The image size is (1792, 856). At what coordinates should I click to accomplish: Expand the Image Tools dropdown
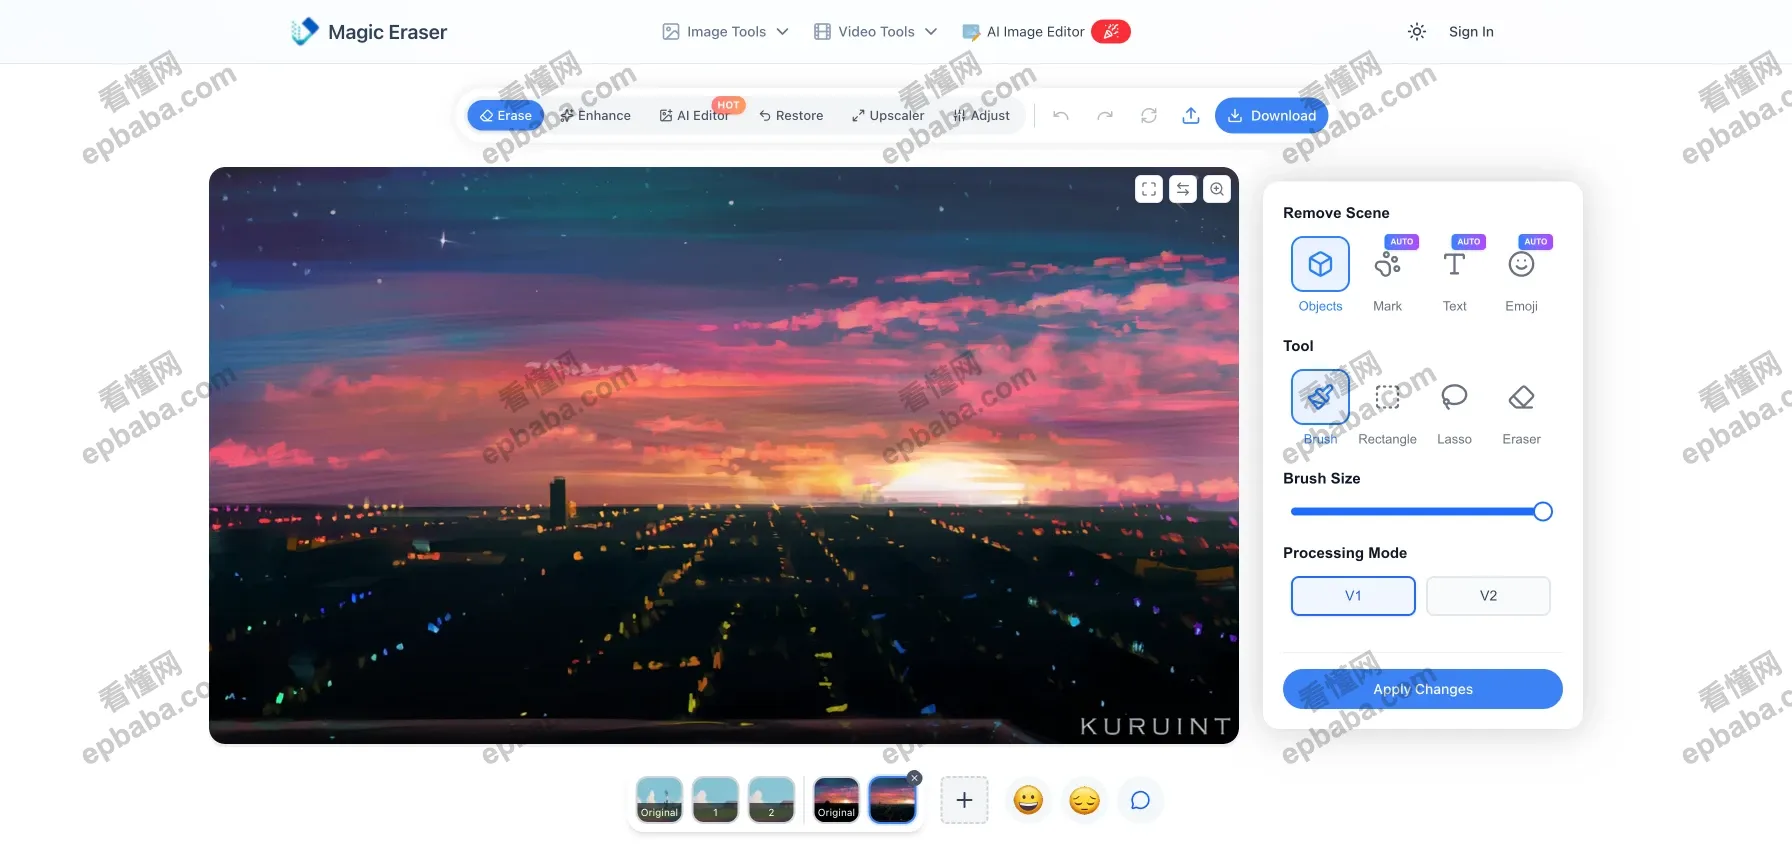coord(726,32)
